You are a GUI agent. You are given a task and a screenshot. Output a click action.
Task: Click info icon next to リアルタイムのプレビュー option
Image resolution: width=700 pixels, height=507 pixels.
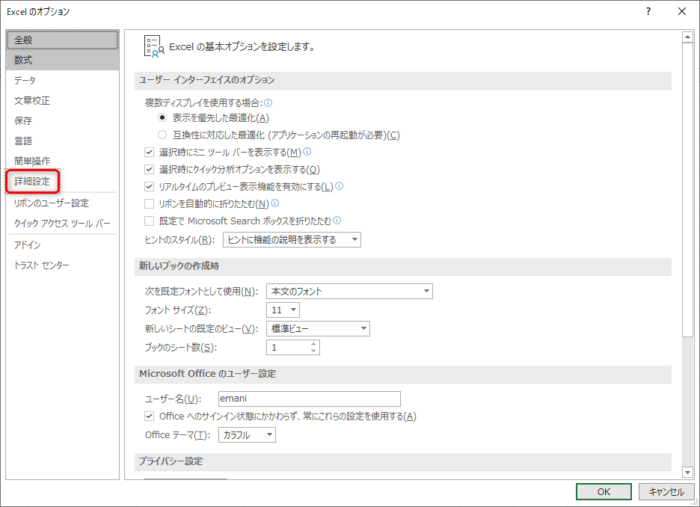(340, 186)
